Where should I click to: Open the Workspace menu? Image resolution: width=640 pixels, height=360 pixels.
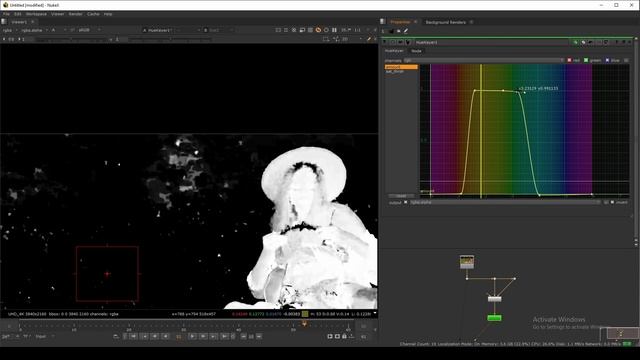pos(36,14)
